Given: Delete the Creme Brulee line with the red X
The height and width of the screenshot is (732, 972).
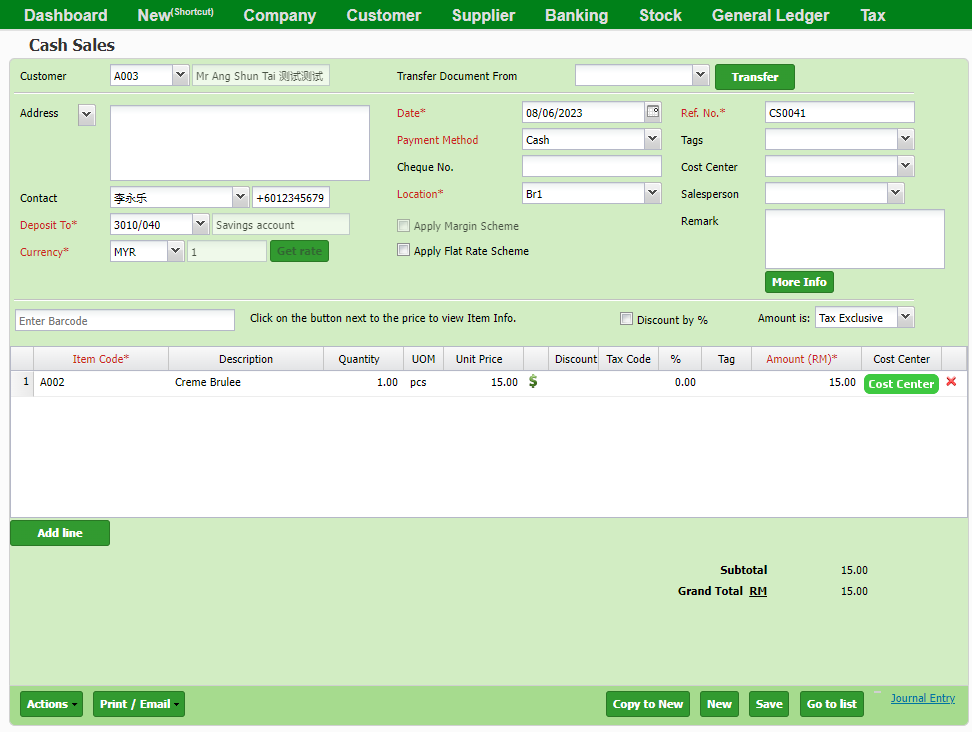Looking at the screenshot, I should (951, 382).
